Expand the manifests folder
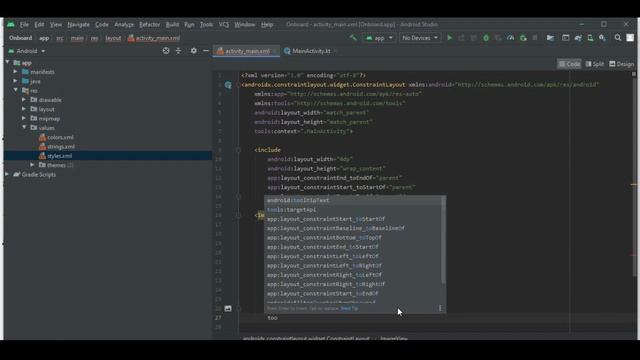Viewport: 640px width, 360px height. 16,72
